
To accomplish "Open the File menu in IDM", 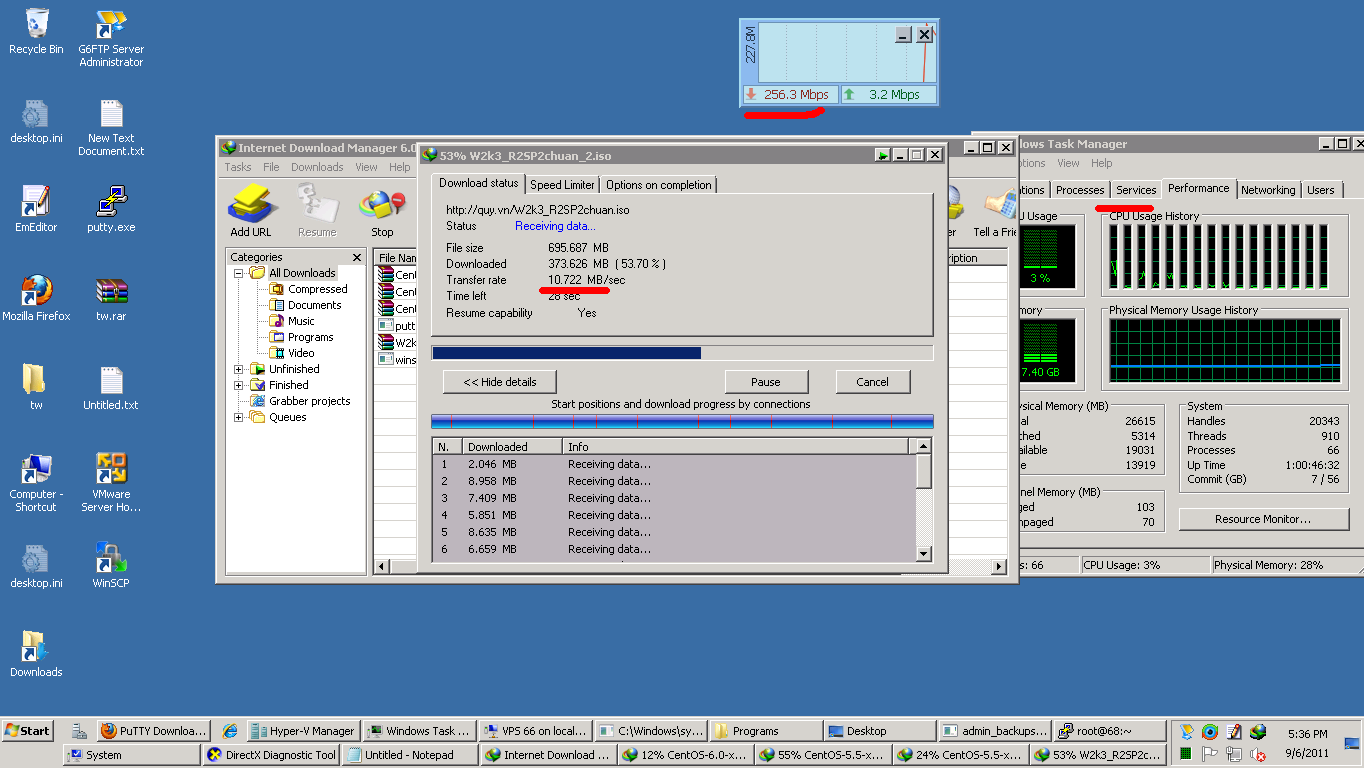I will click(x=271, y=167).
